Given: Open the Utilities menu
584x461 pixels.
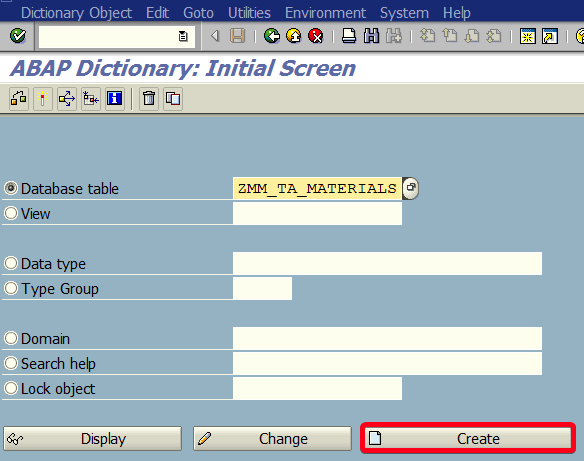Looking at the screenshot, I should [249, 13].
